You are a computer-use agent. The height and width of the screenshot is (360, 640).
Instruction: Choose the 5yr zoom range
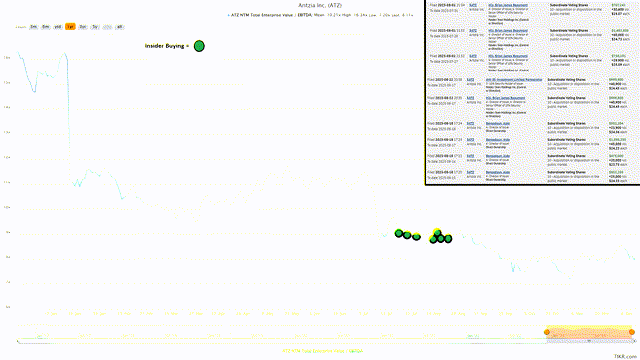[x=95, y=27]
